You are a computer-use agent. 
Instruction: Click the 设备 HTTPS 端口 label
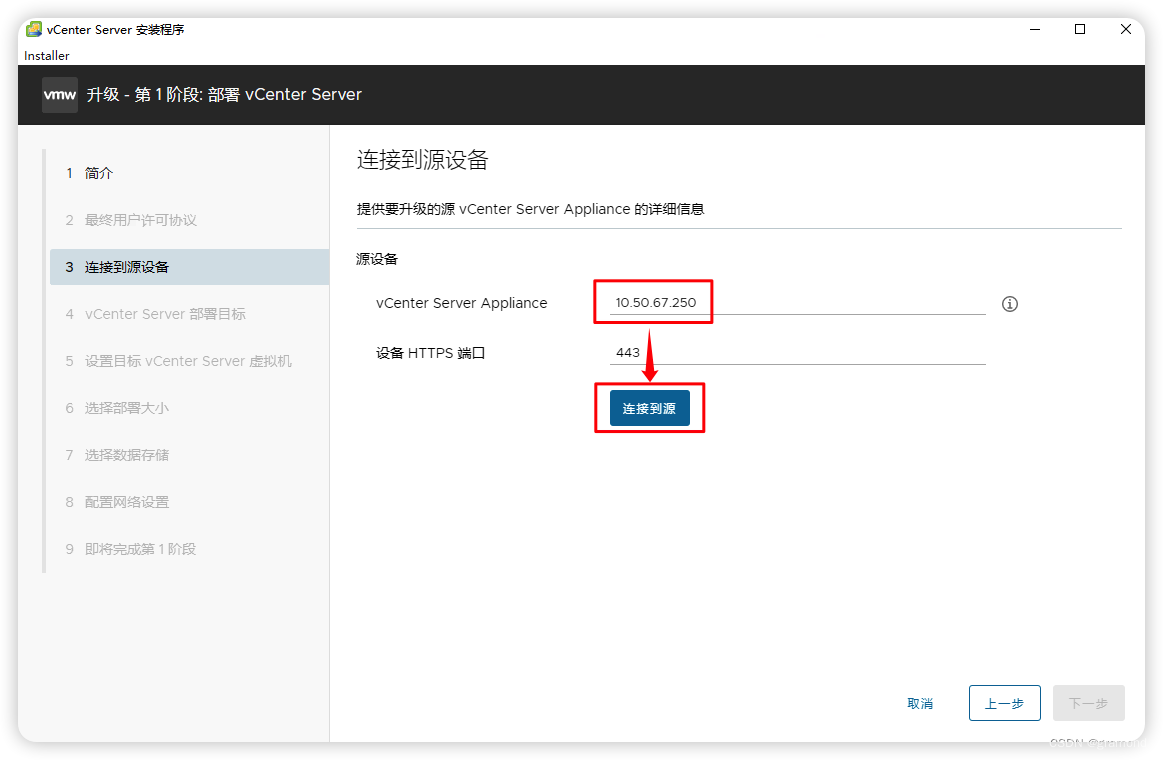[x=430, y=353]
